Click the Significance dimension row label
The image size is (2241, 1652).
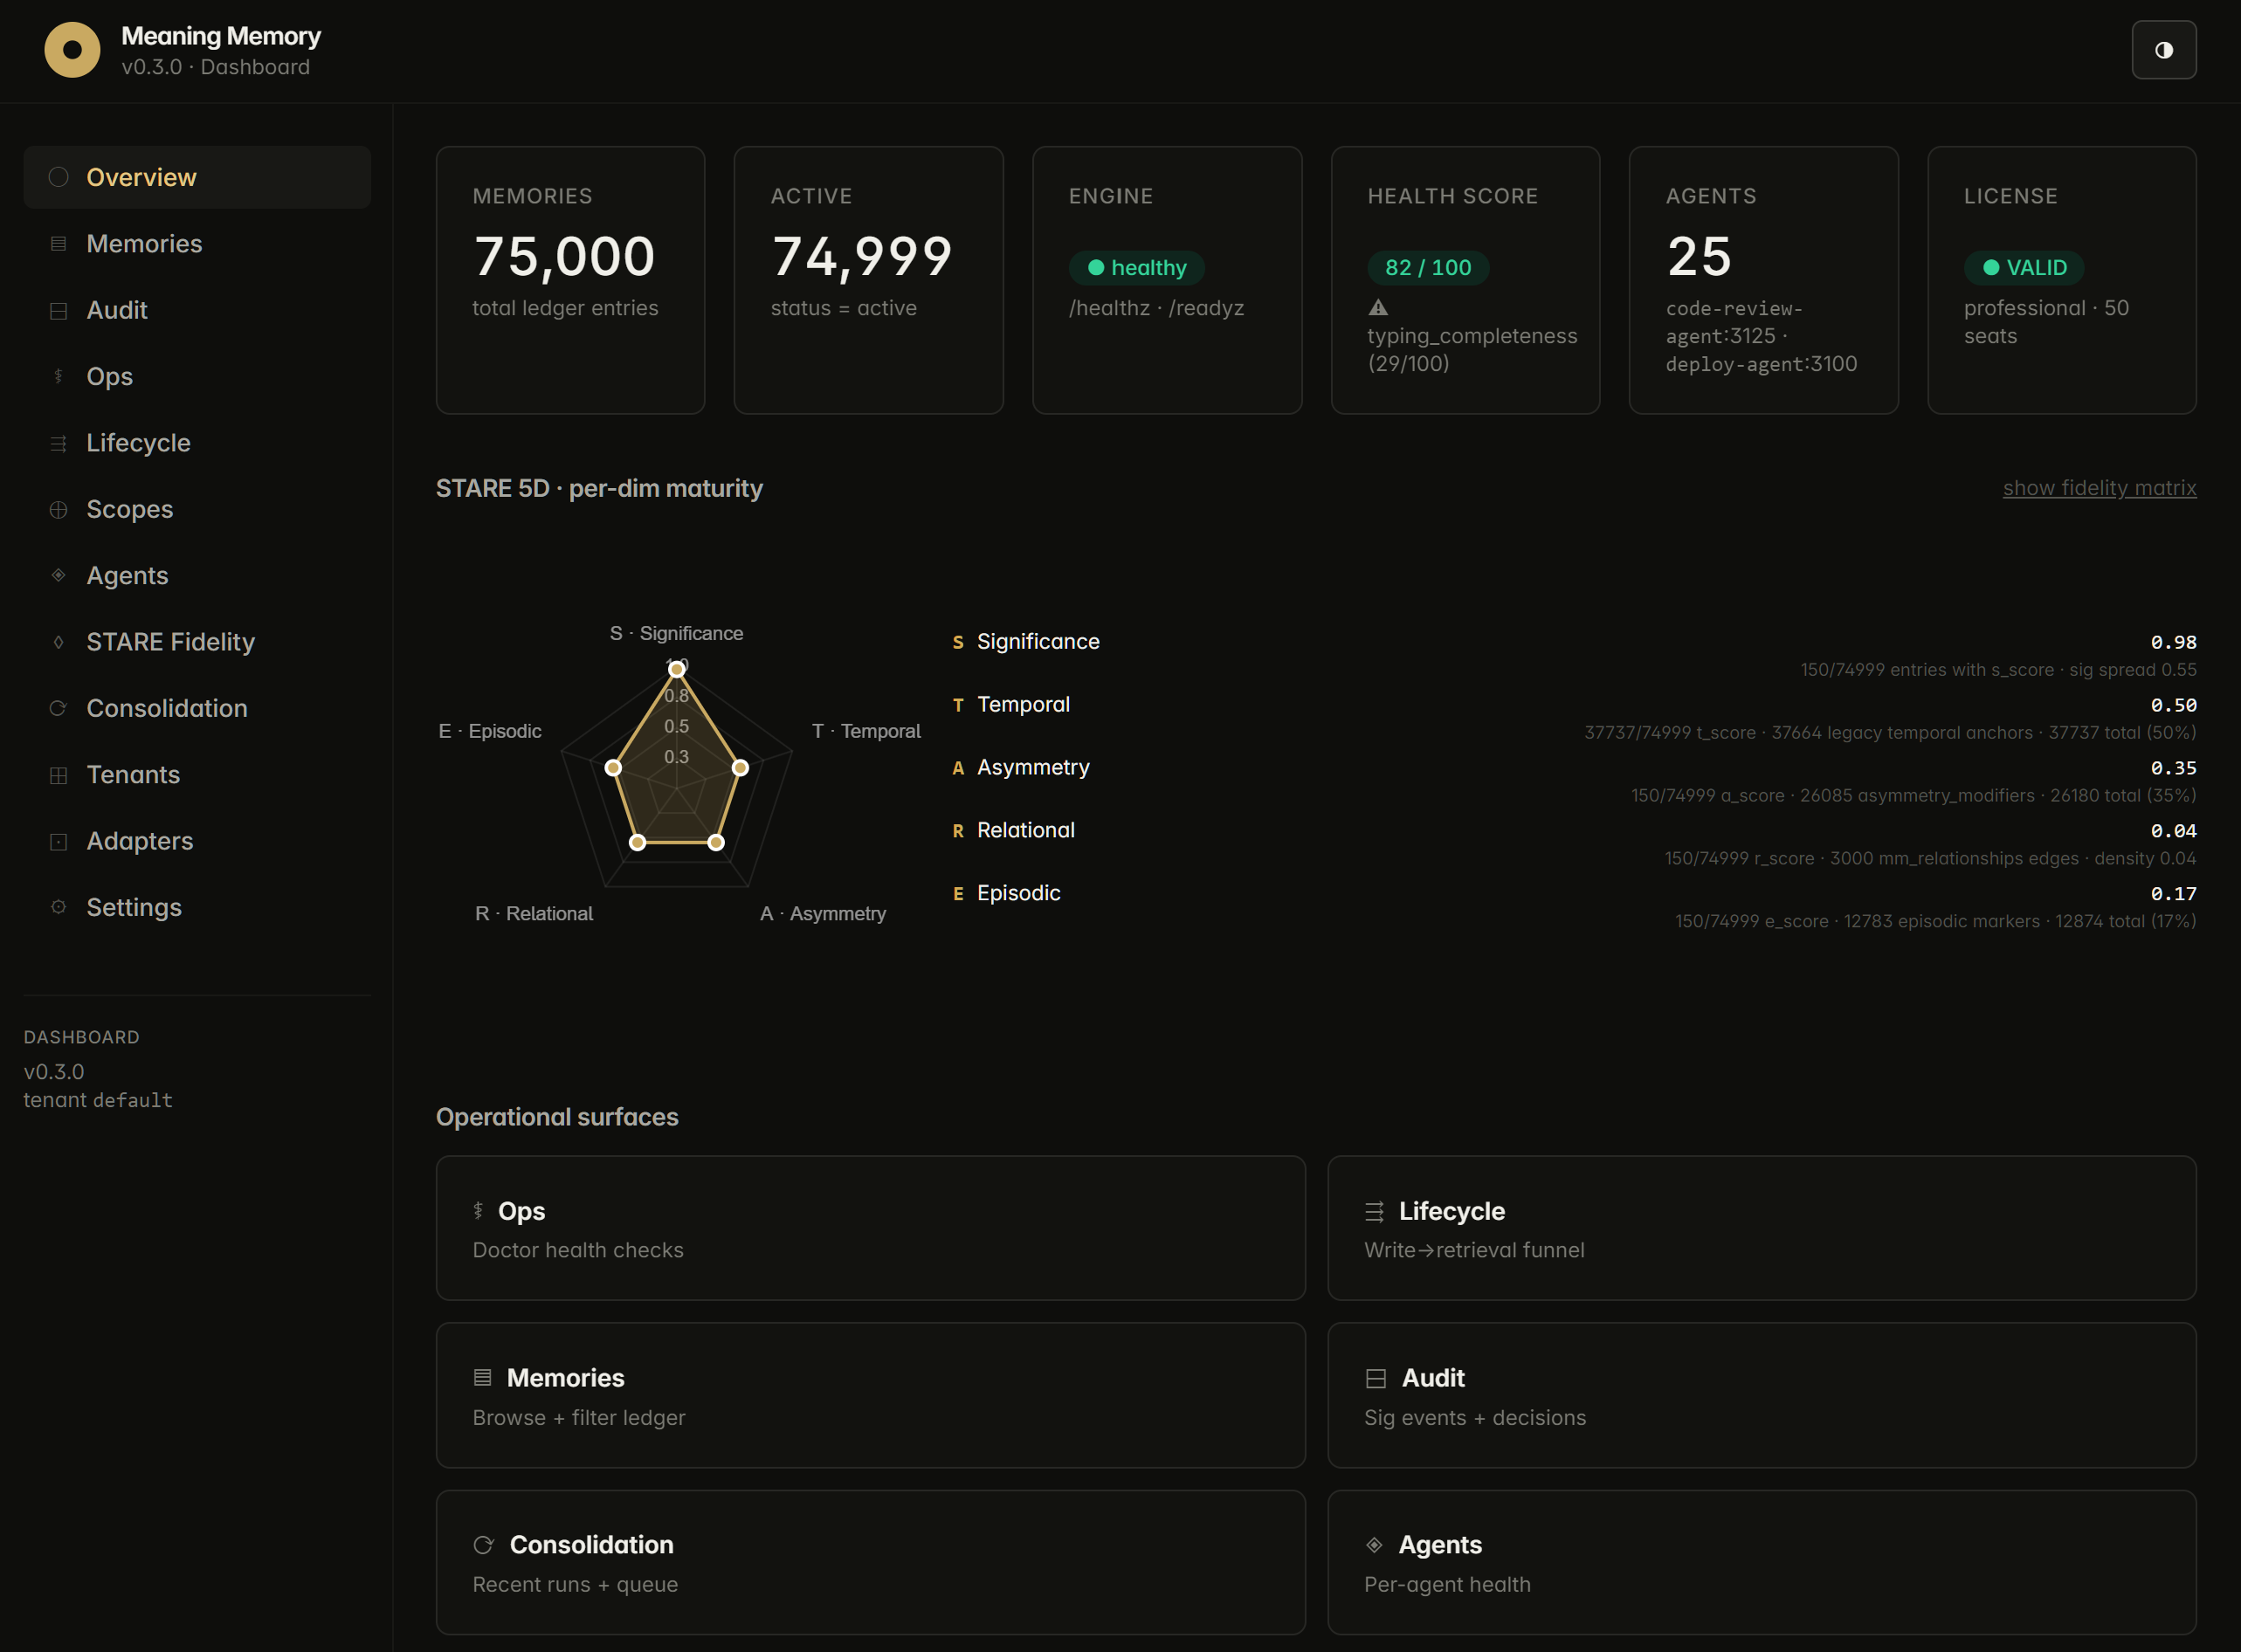[1038, 642]
